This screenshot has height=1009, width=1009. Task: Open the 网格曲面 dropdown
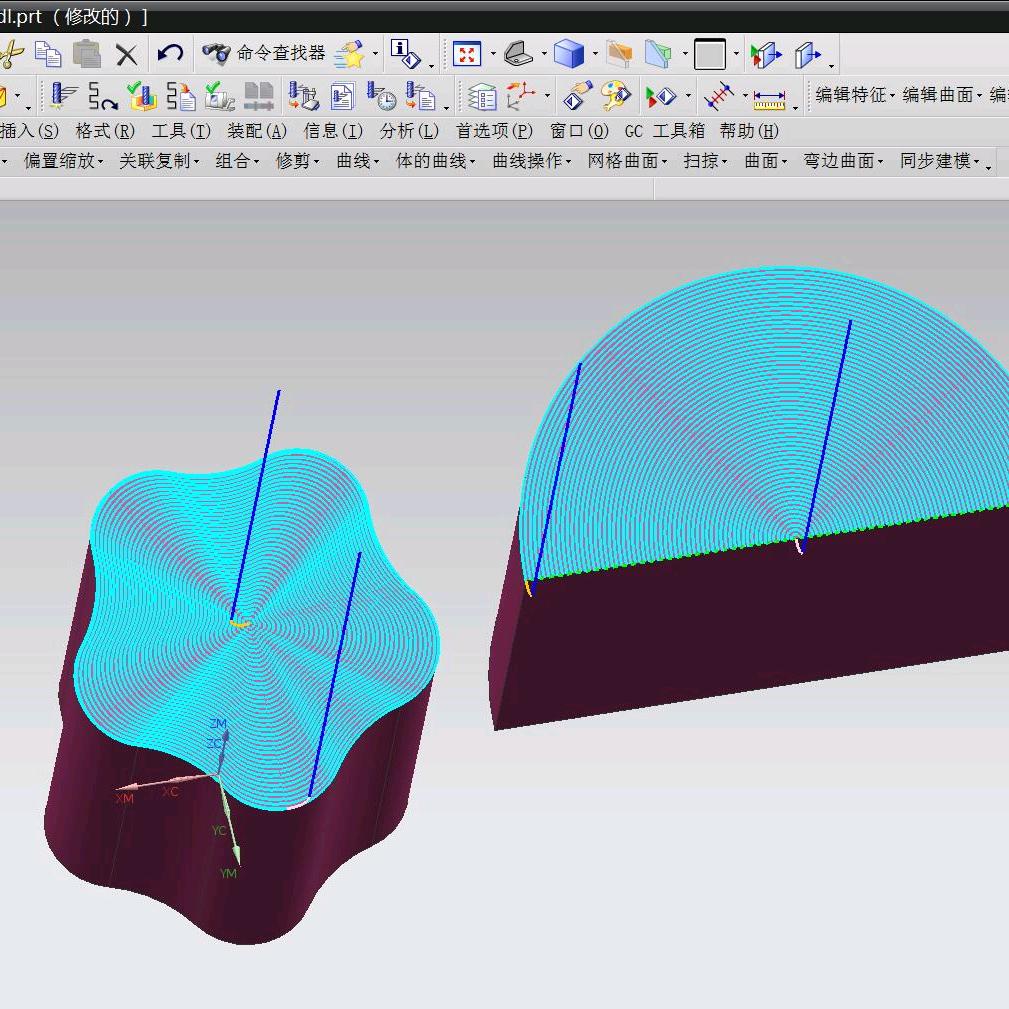click(627, 161)
